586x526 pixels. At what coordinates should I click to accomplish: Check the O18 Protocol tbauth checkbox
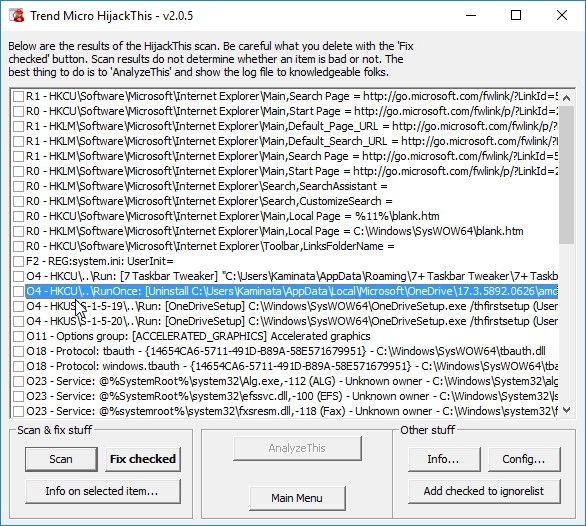click(18, 351)
